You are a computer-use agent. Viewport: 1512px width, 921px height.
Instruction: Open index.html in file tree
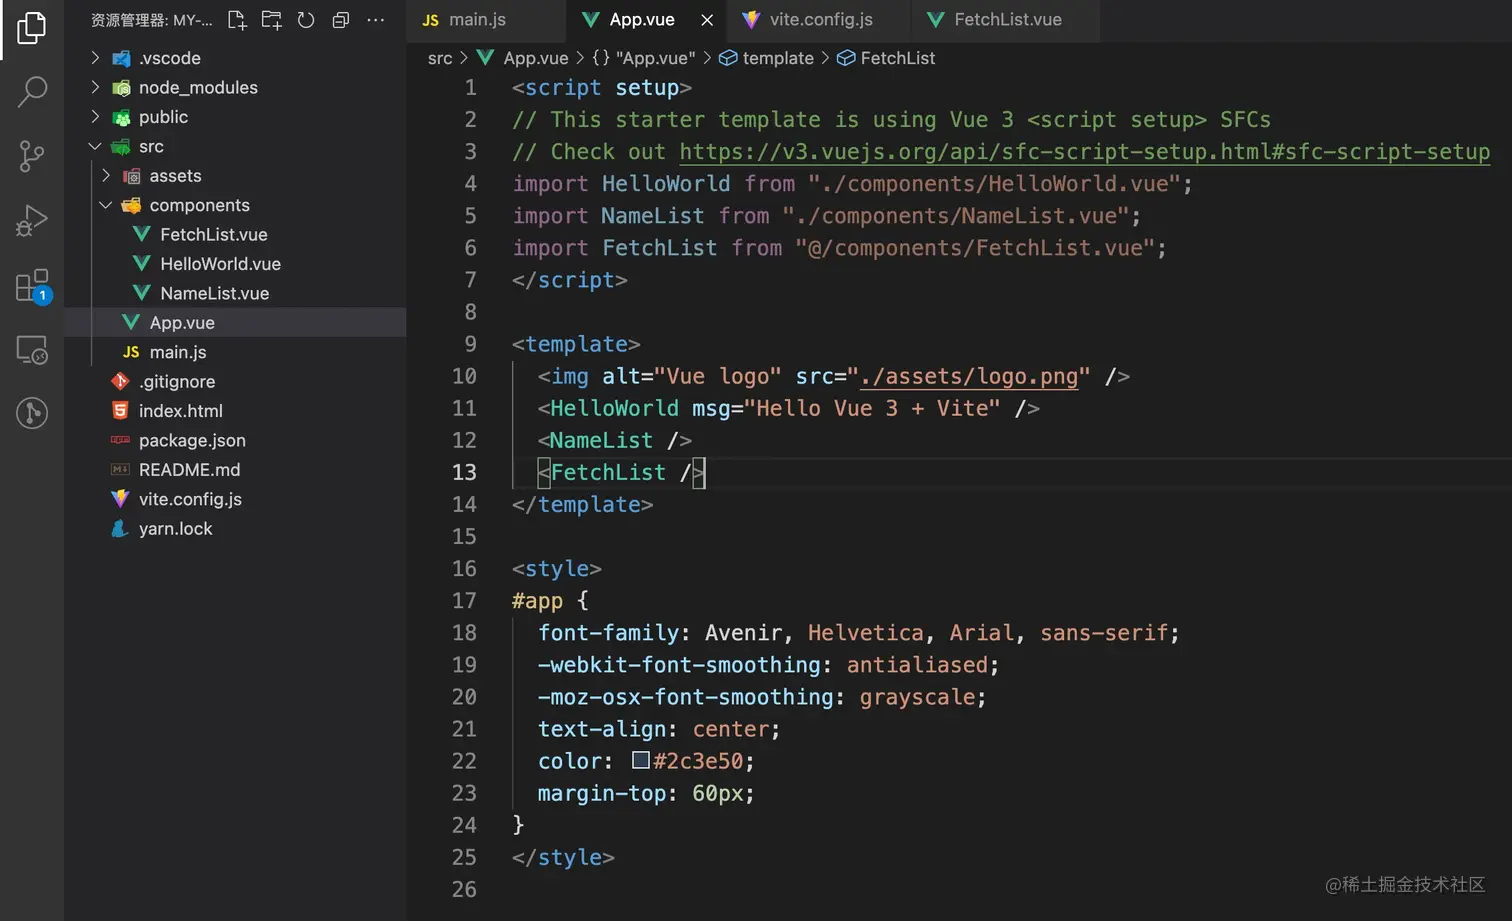pyautogui.click(x=235, y=411)
